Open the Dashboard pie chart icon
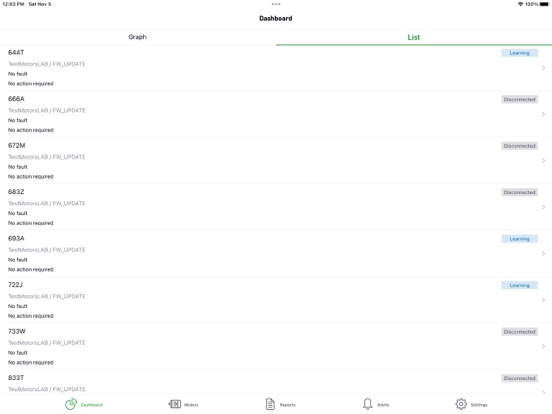This screenshot has width=552, height=414. click(71, 404)
